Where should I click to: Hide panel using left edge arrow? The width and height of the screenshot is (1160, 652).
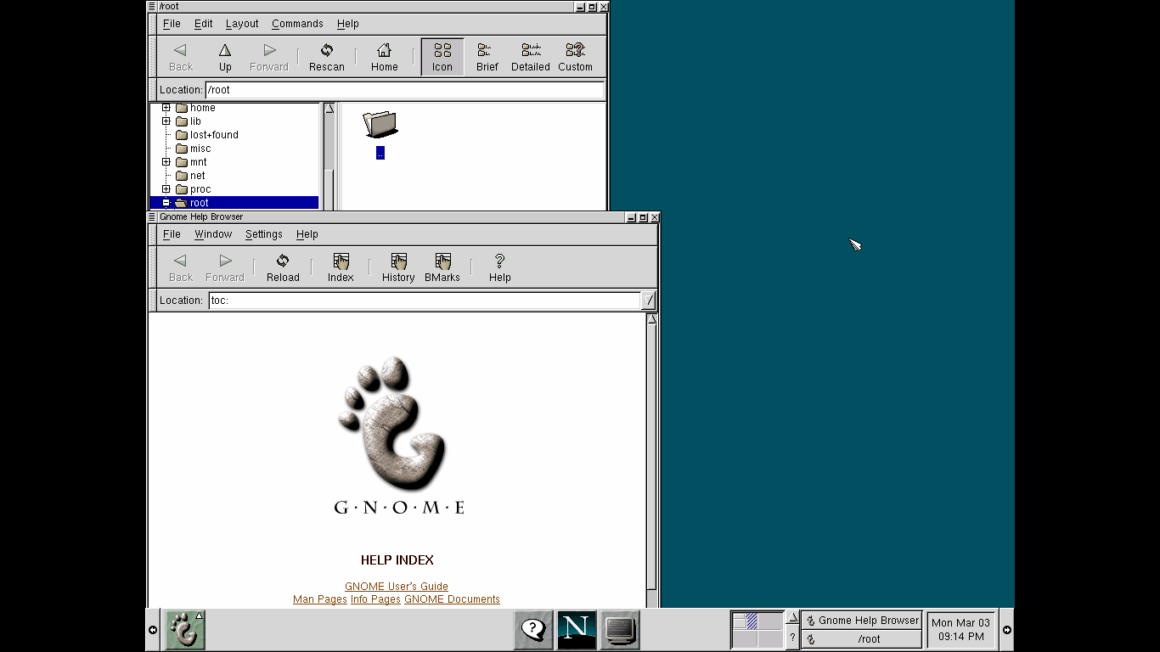152,630
